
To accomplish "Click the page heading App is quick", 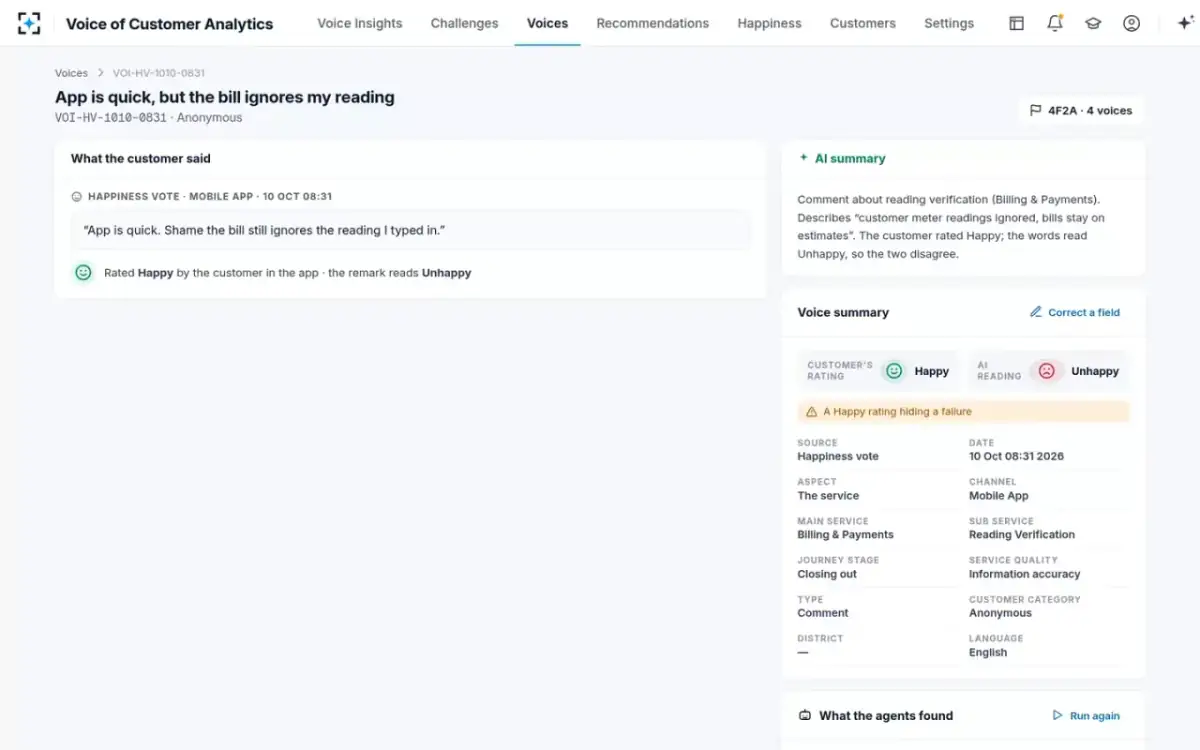I will (x=225, y=97).
